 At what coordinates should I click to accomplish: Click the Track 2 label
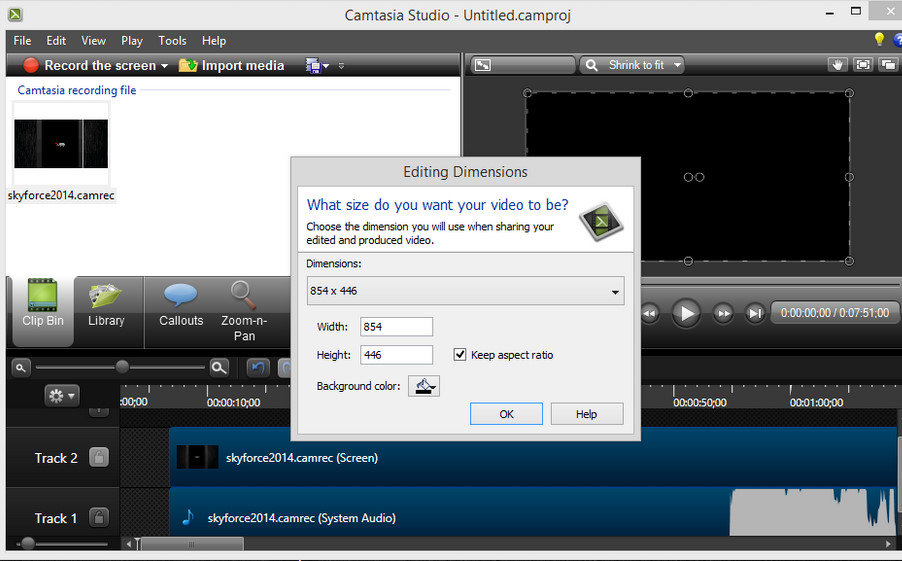[56, 458]
